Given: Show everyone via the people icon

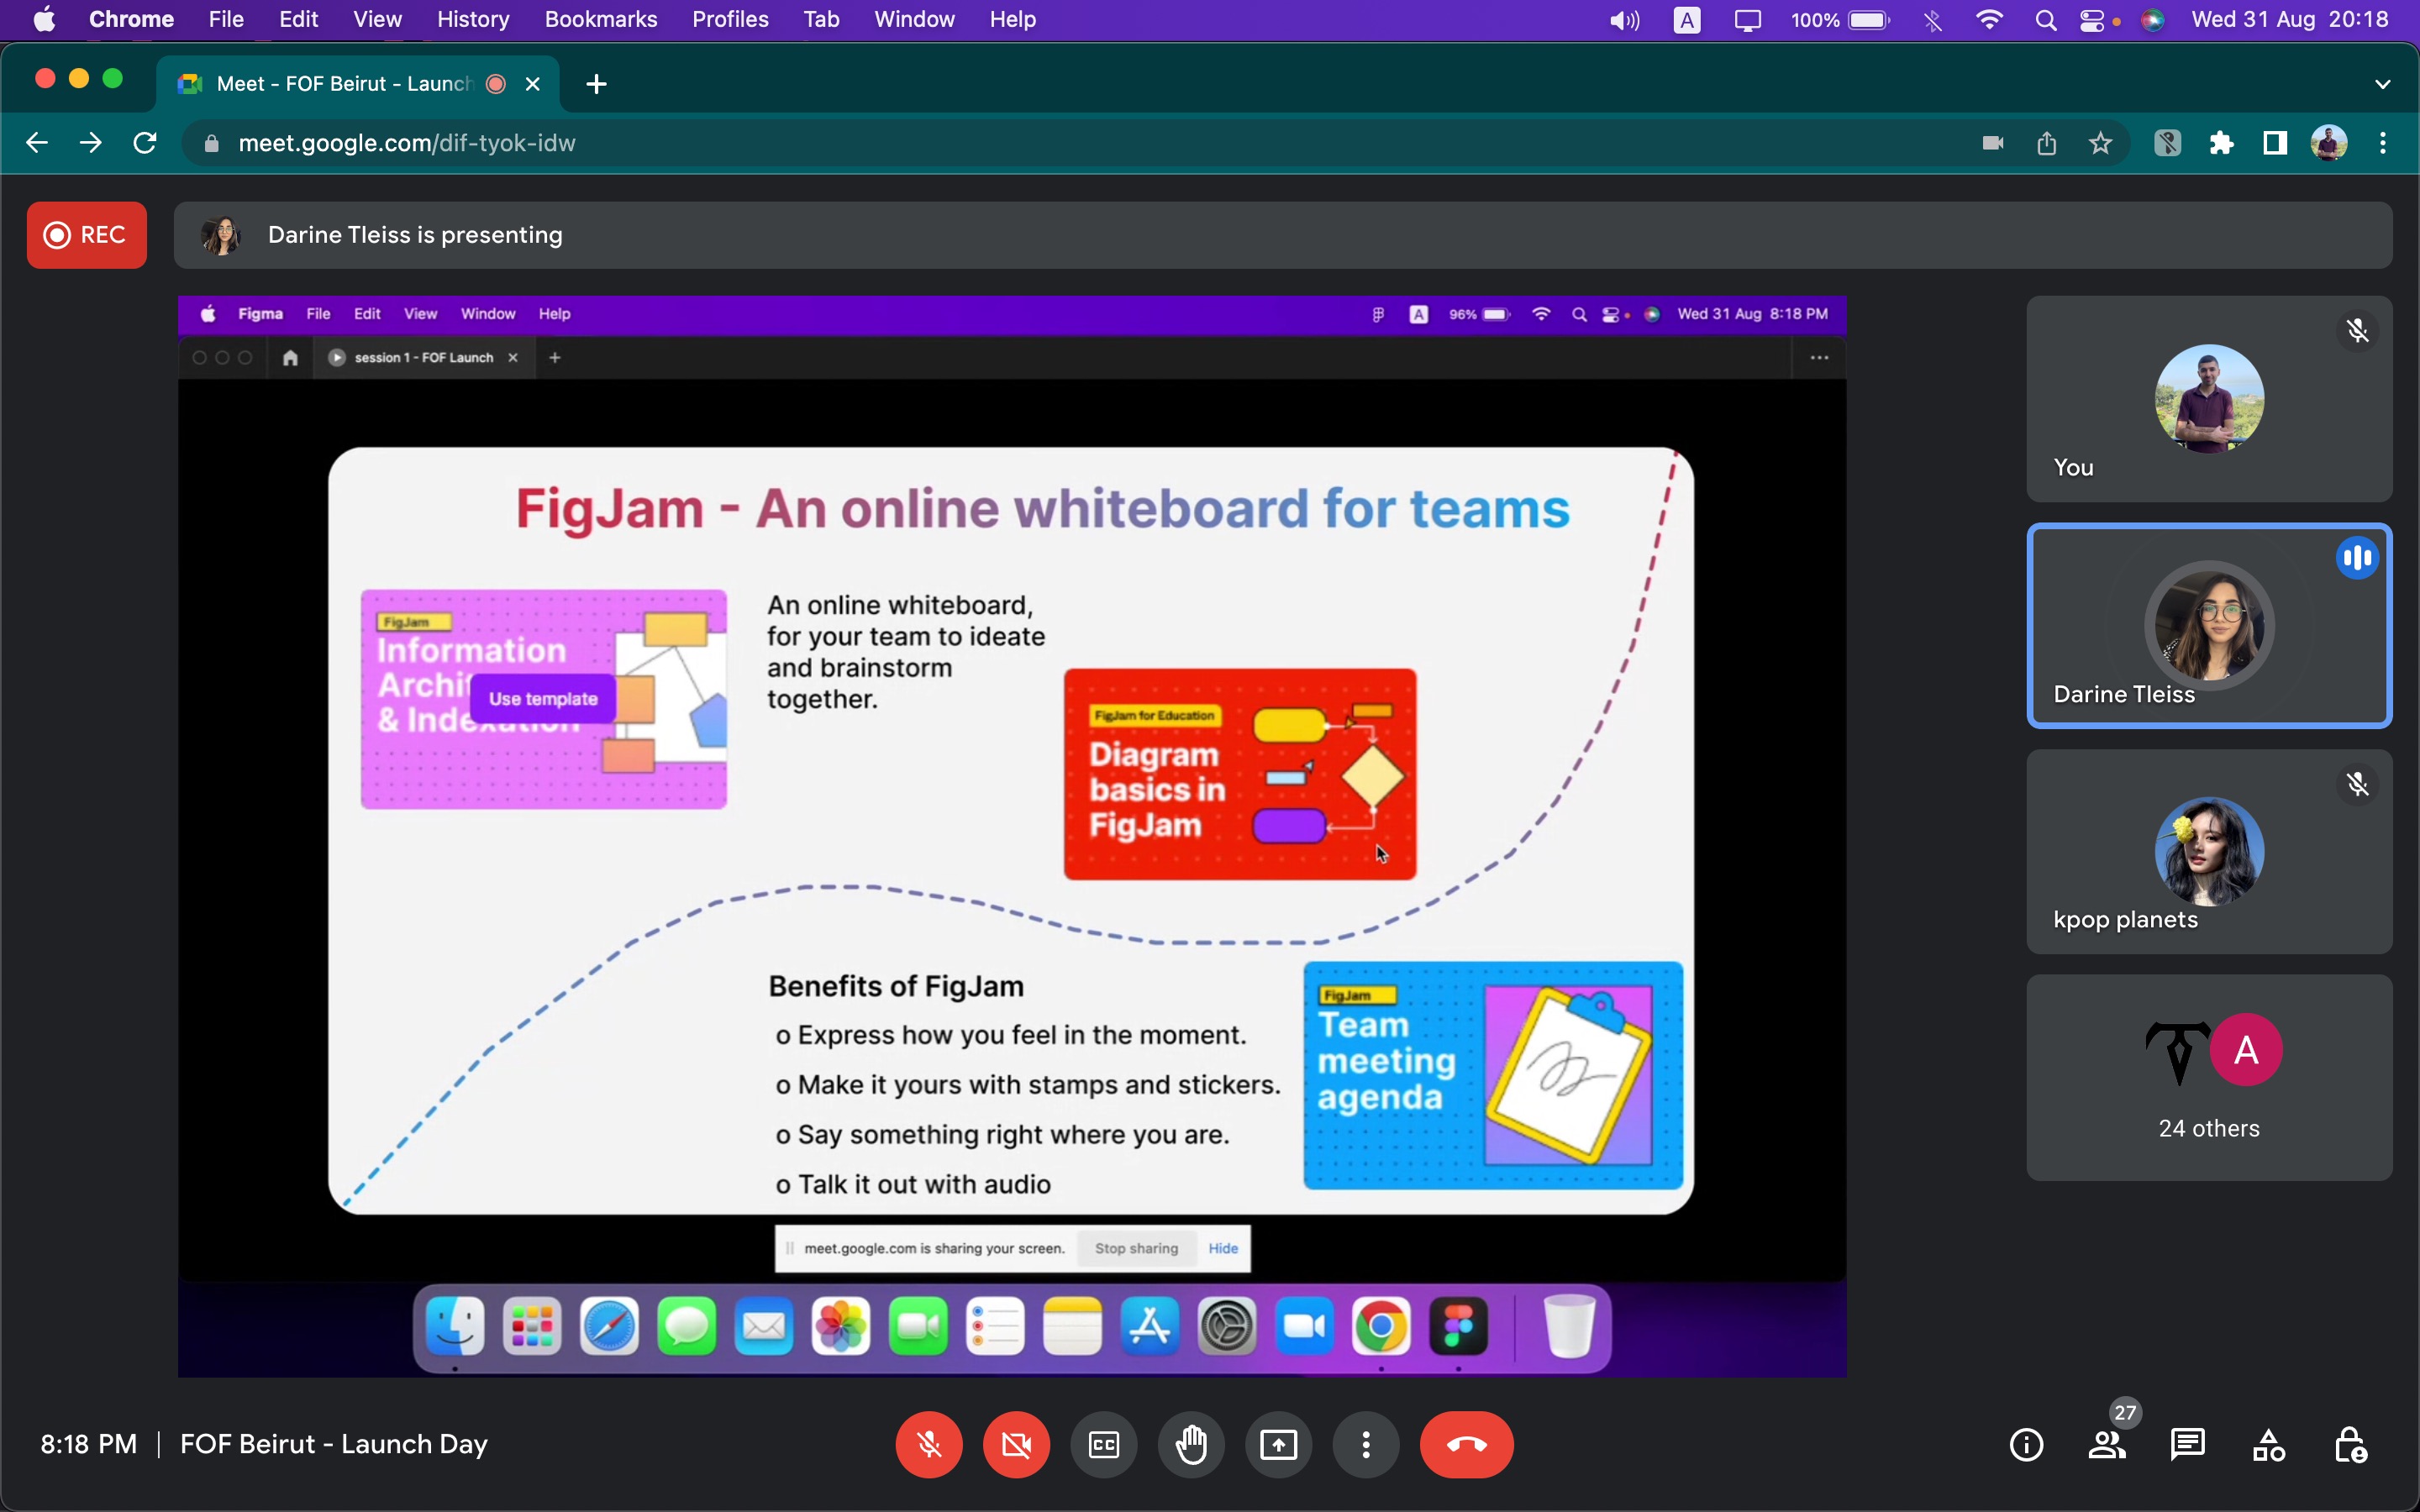Looking at the screenshot, I should [2107, 1445].
